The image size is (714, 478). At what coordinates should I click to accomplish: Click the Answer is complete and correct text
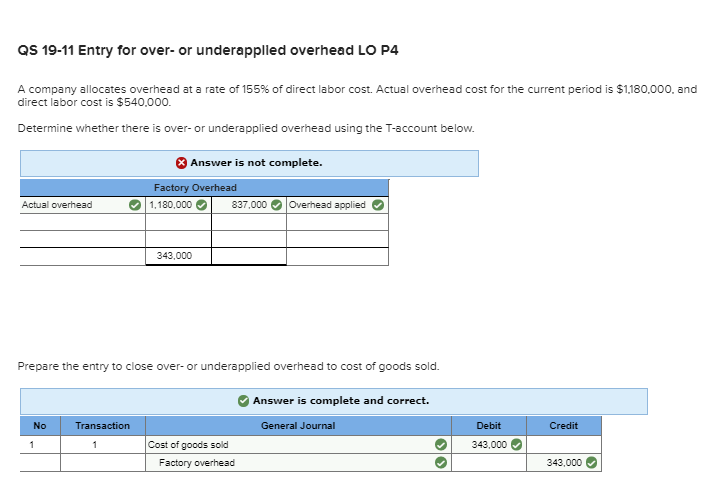(x=341, y=401)
